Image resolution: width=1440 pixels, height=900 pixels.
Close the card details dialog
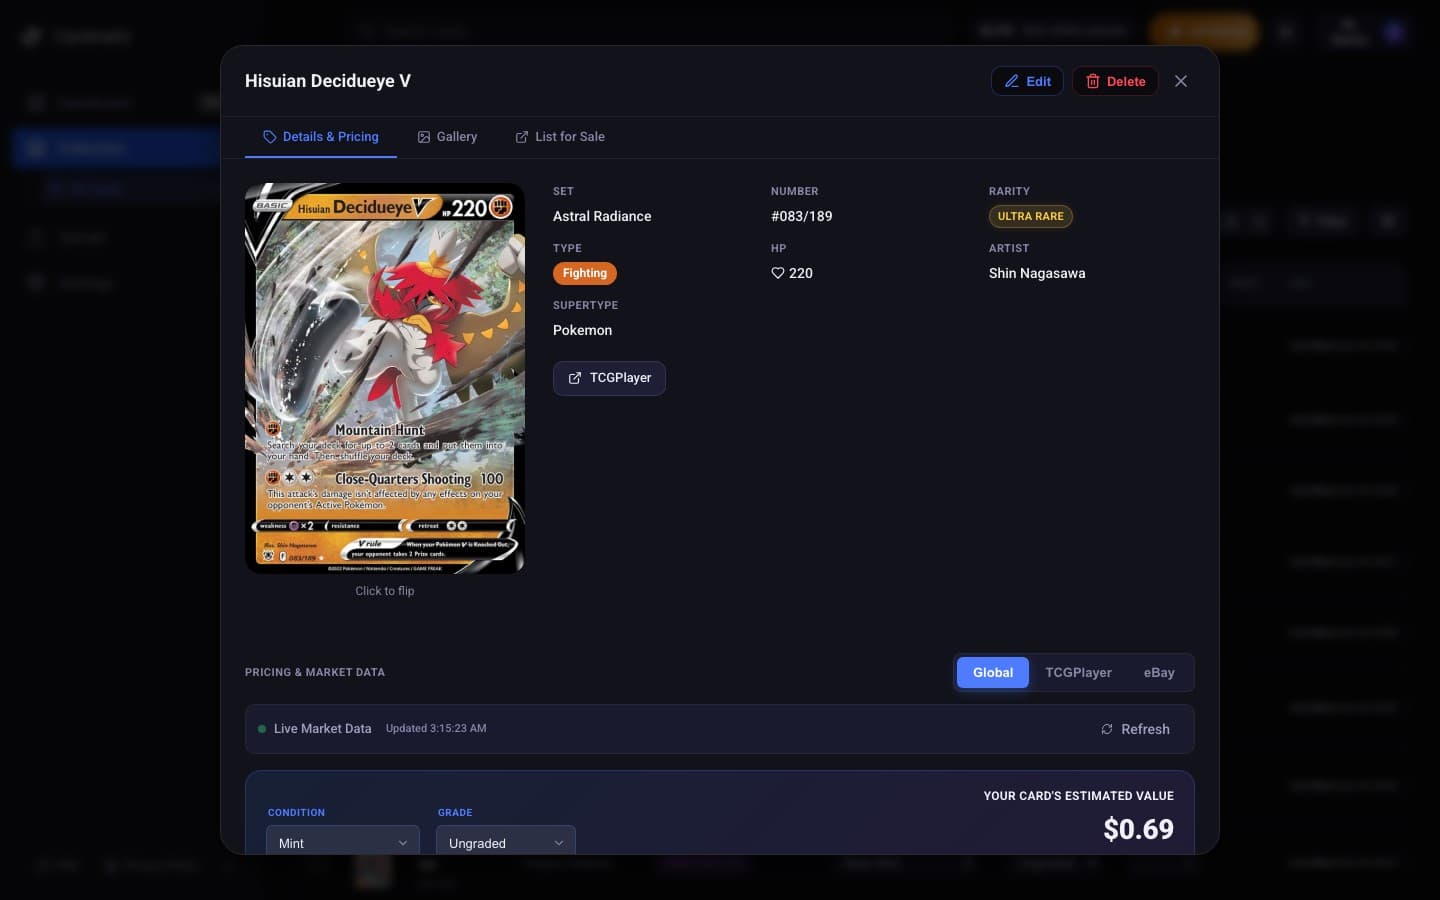point(1181,81)
